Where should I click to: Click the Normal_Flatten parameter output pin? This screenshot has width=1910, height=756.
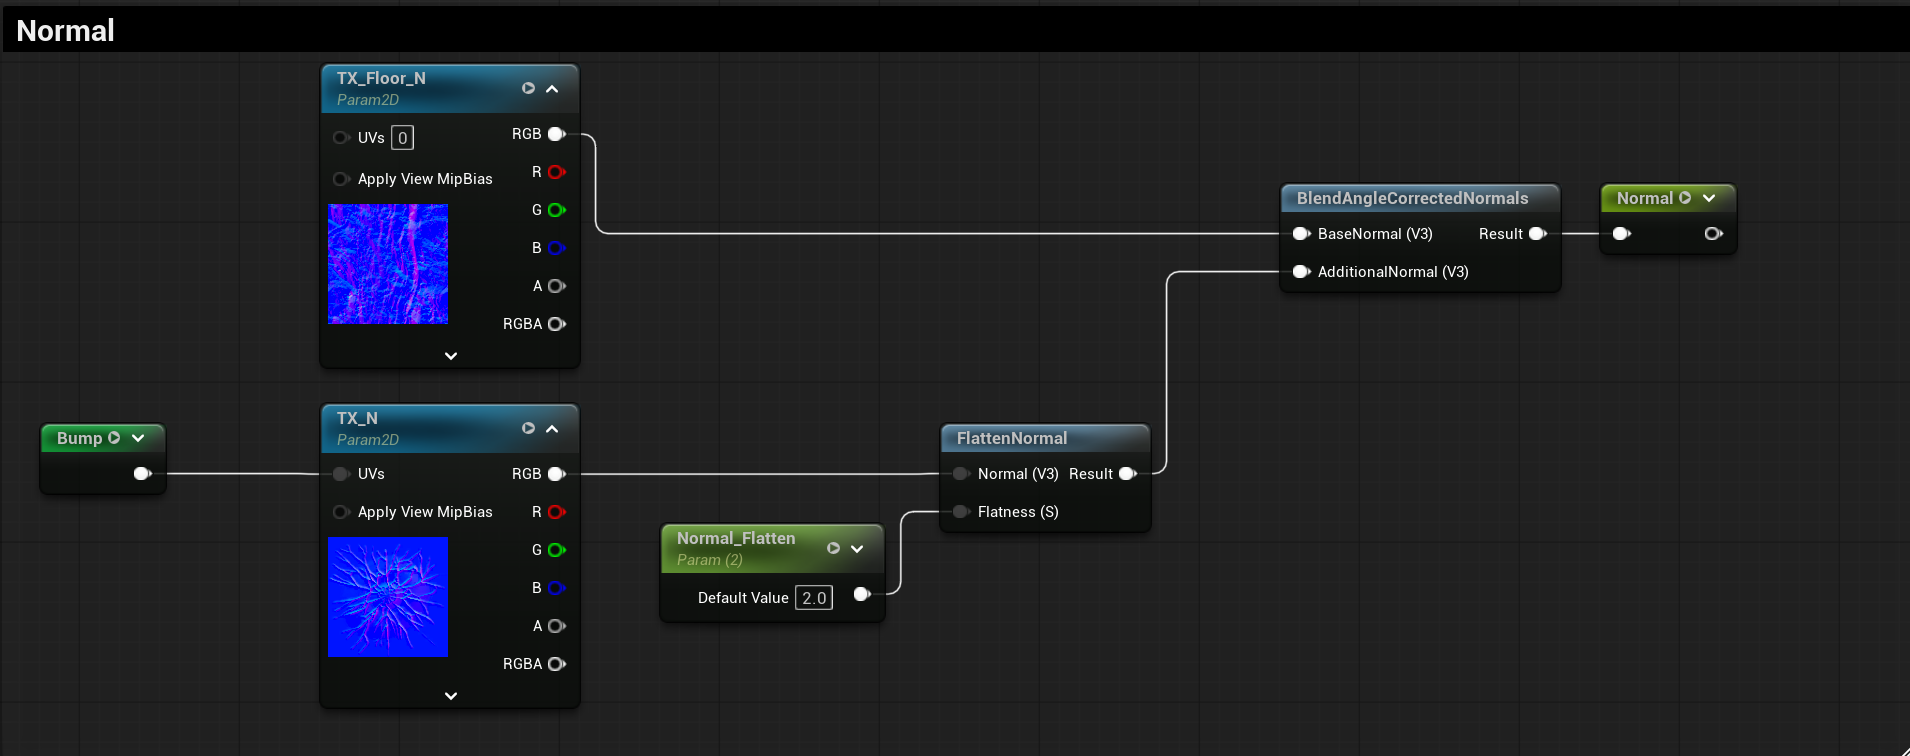862,595
